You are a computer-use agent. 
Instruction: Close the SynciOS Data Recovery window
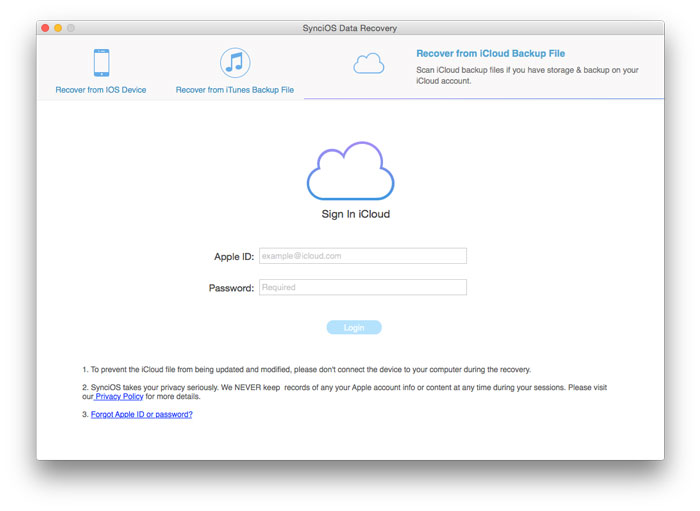tap(45, 28)
